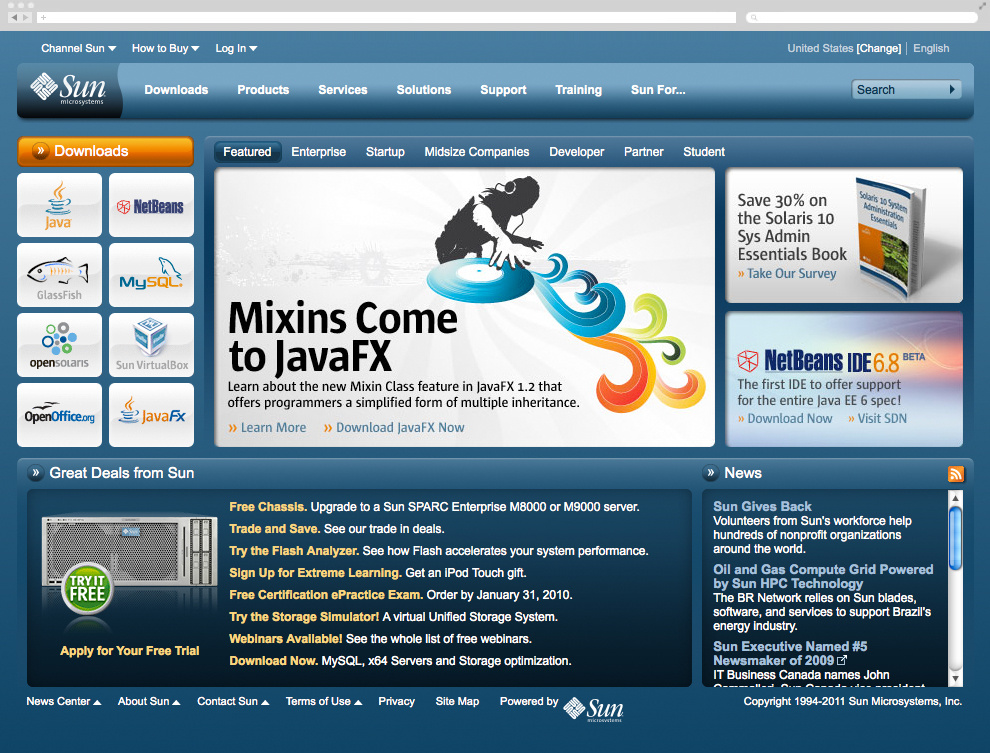Click the GlassFish fish icon
The width and height of the screenshot is (990, 753).
click(x=59, y=275)
